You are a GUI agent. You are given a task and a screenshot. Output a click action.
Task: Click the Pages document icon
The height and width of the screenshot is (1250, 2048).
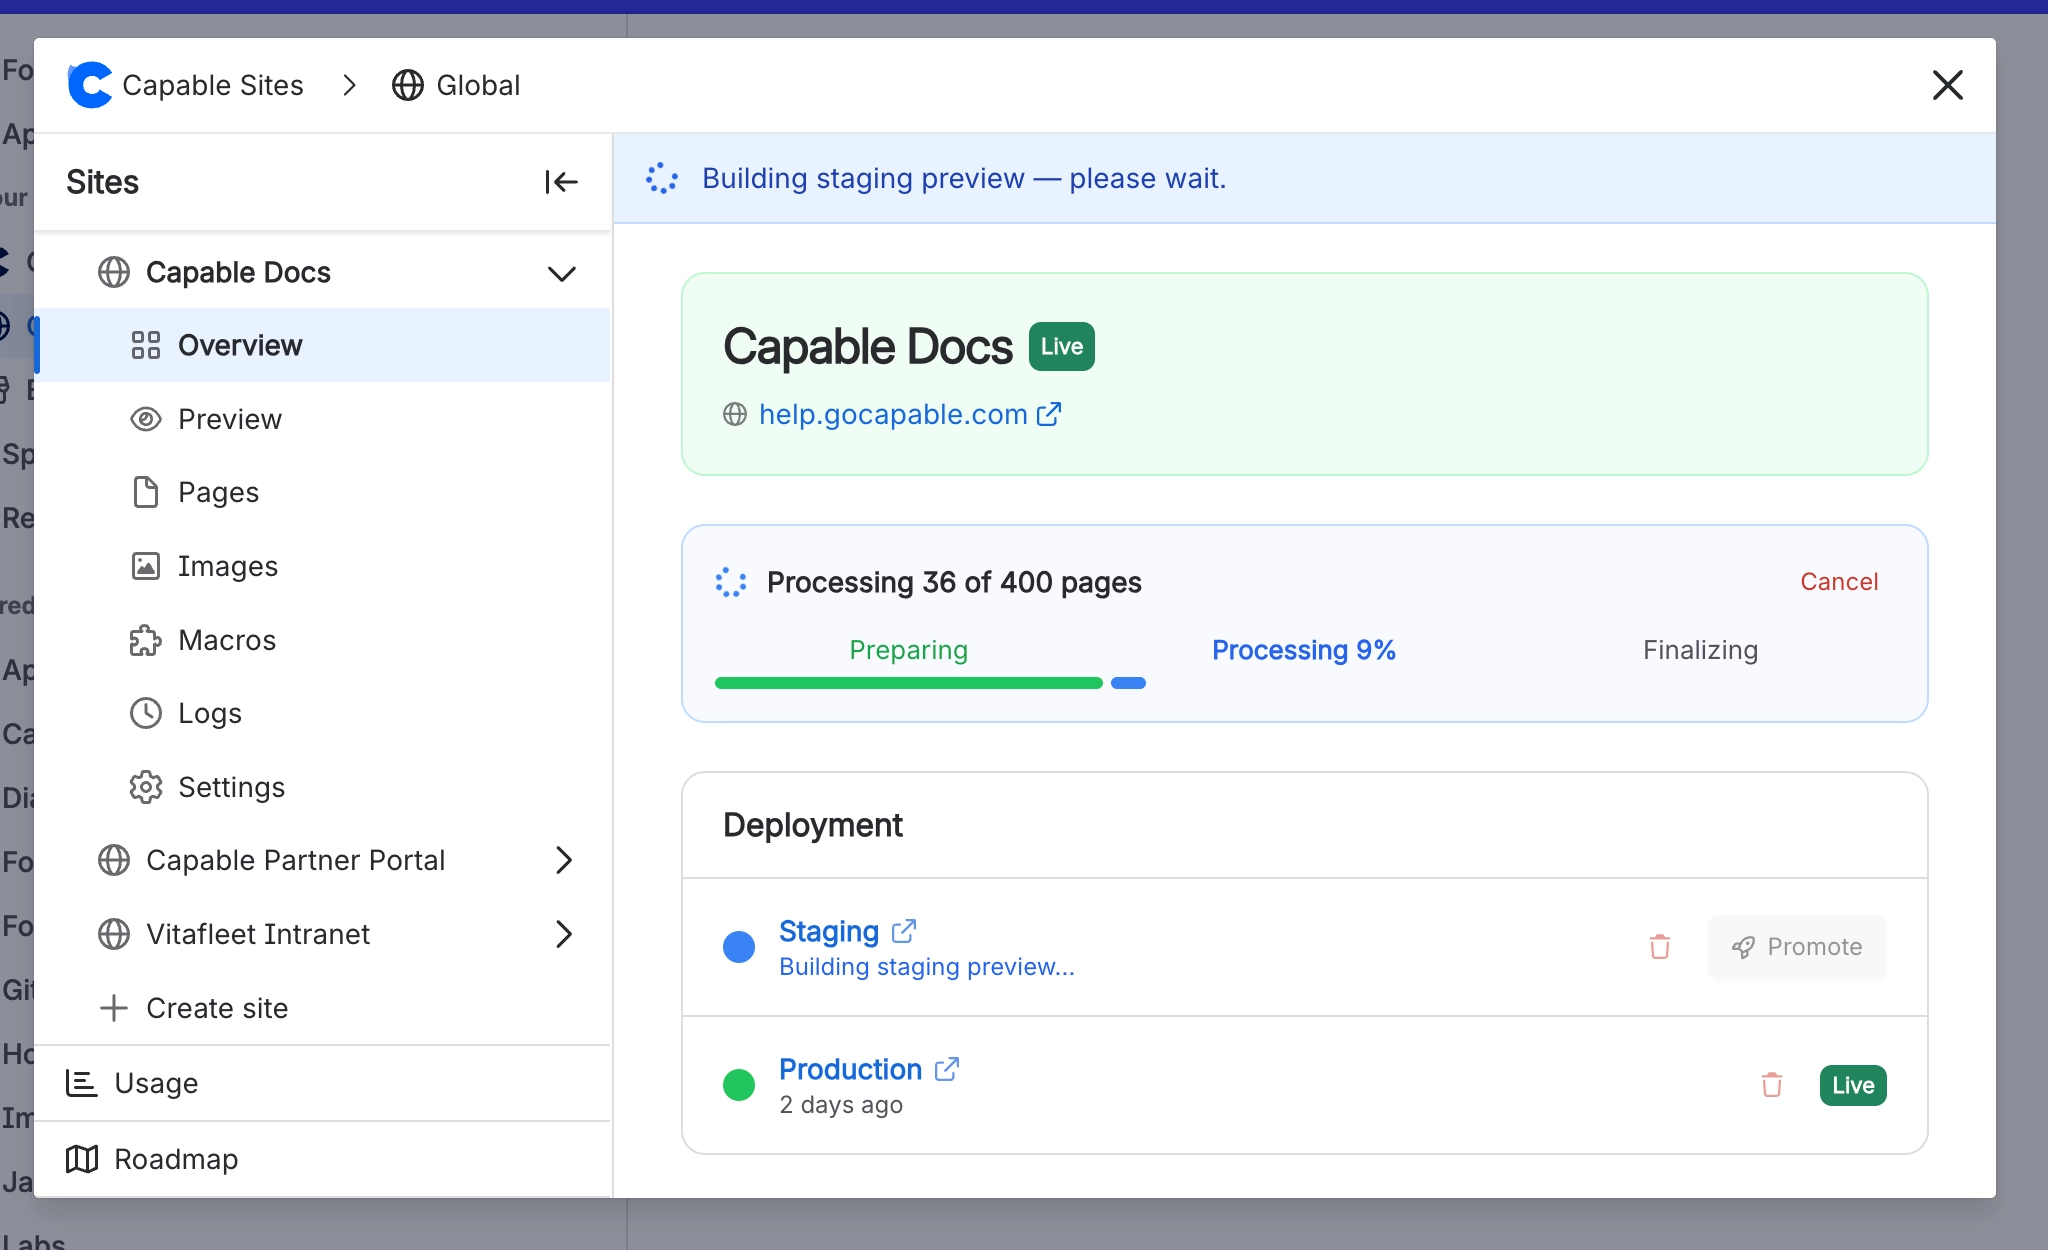[146, 492]
